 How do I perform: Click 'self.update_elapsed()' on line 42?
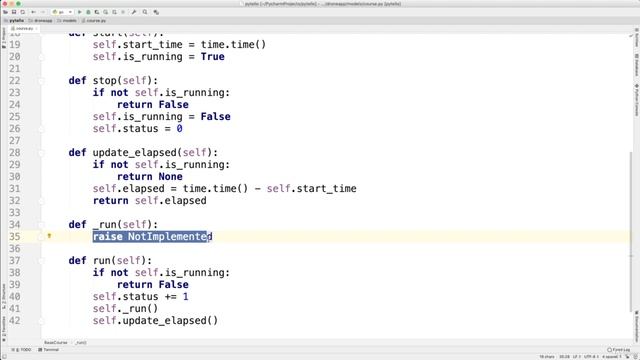tap(156, 320)
